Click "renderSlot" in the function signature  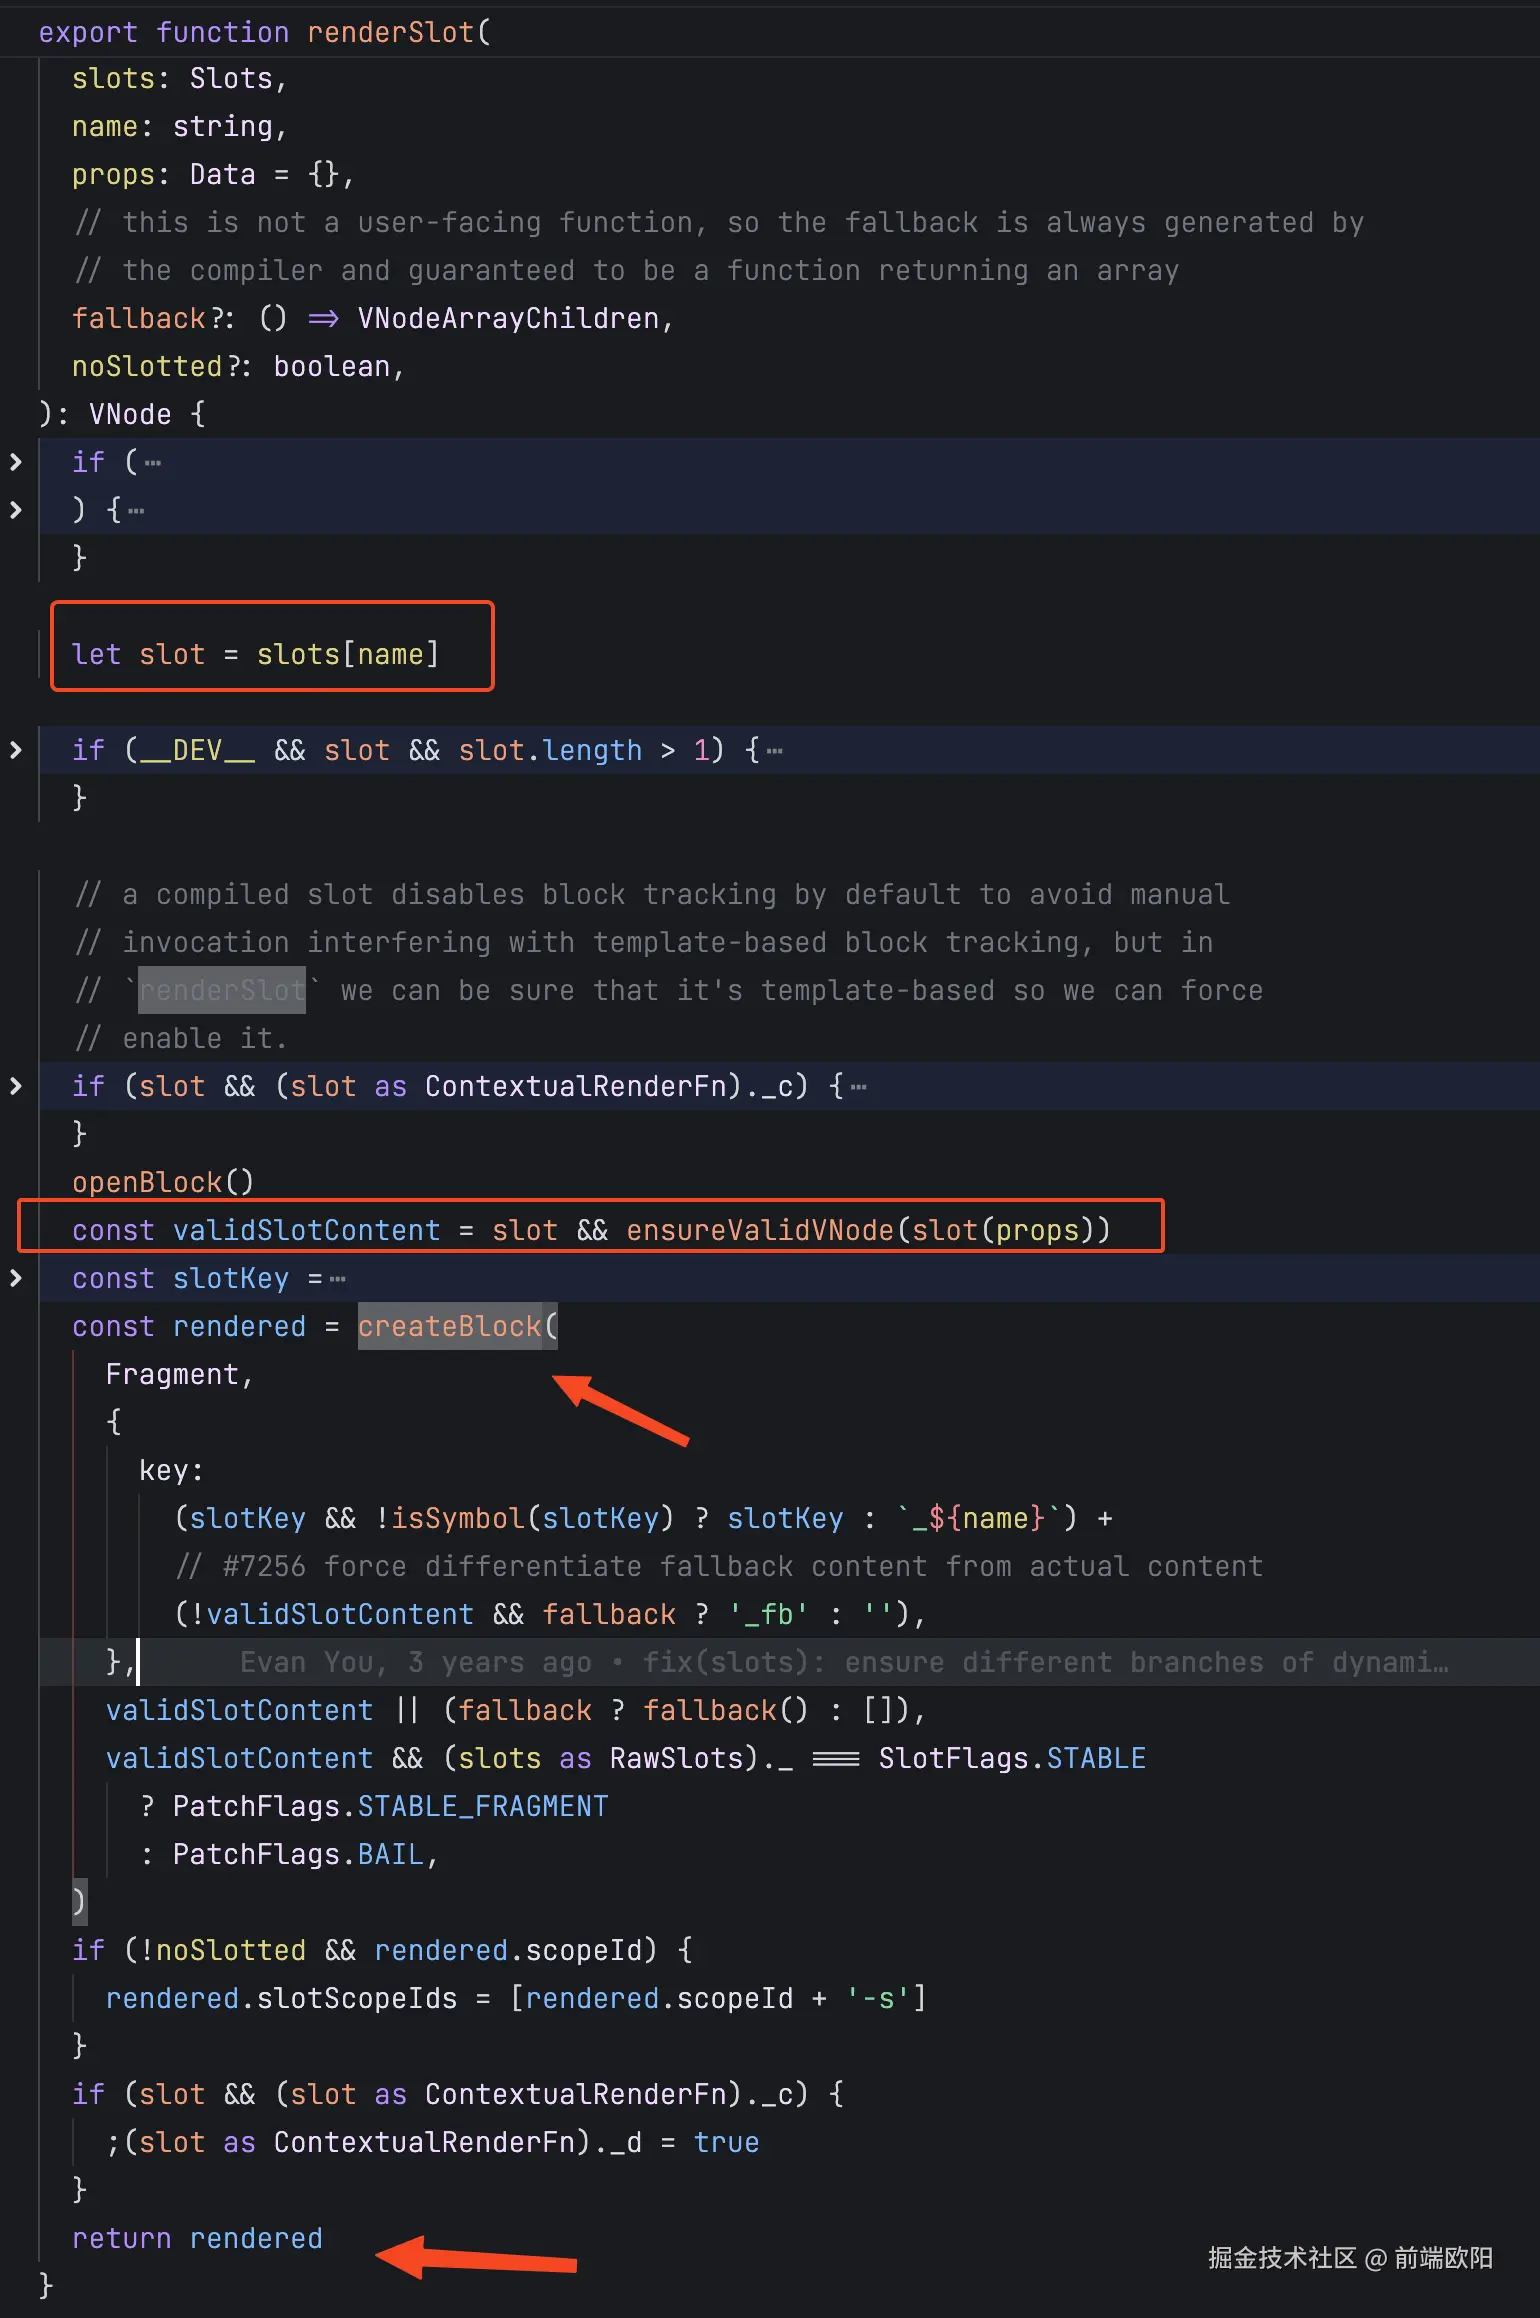coord(390,32)
